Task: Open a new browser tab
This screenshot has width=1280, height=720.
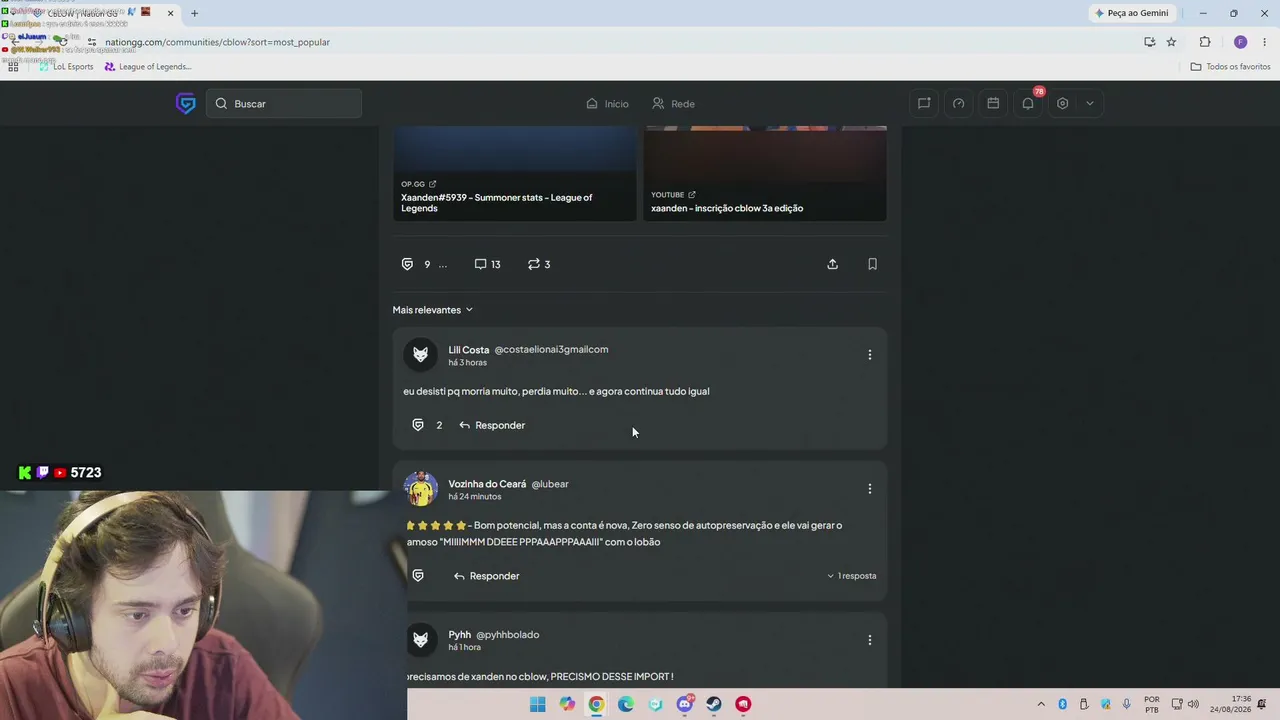Action: (x=194, y=13)
